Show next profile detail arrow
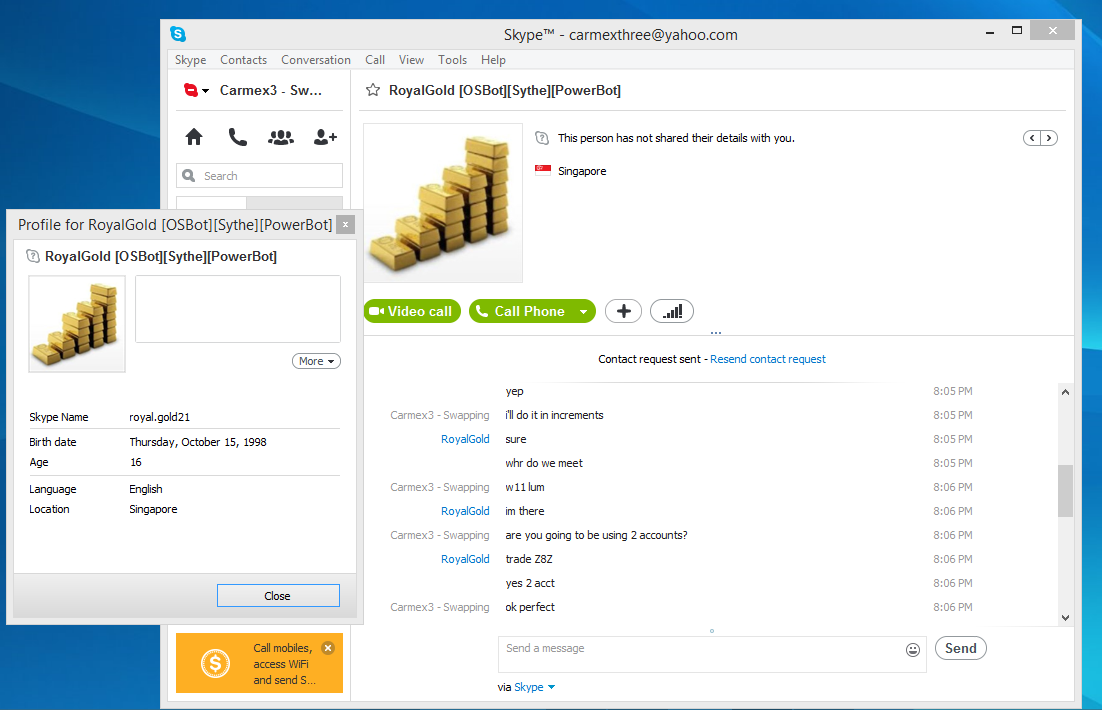This screenshot has height=710, width=1102. (x=1049, y=138)
